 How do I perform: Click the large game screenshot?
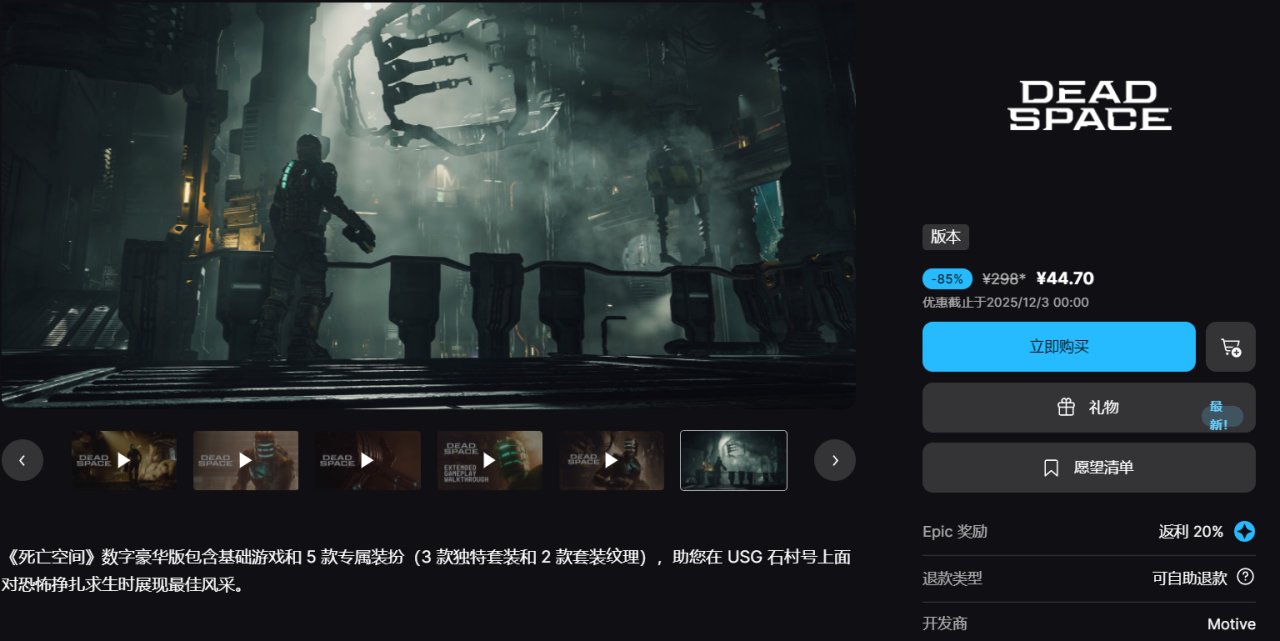click(x=428, y=205)
